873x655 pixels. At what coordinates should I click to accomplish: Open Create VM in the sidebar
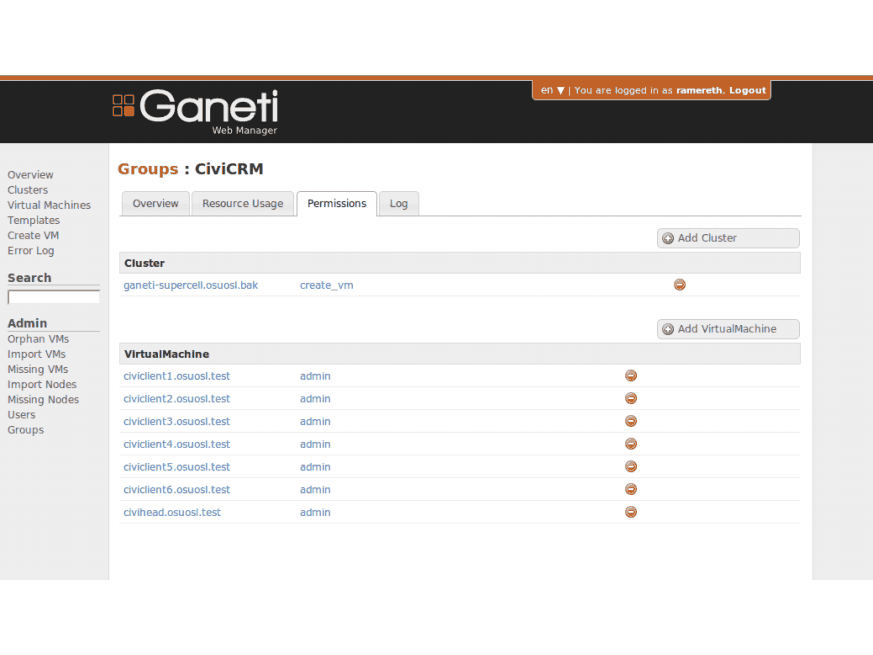33,236
